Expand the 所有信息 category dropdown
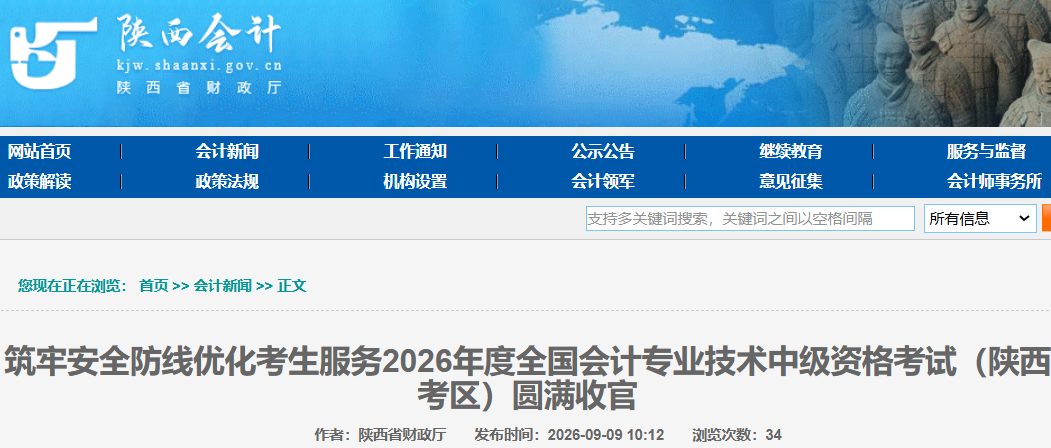 click(x=980, y=219)
